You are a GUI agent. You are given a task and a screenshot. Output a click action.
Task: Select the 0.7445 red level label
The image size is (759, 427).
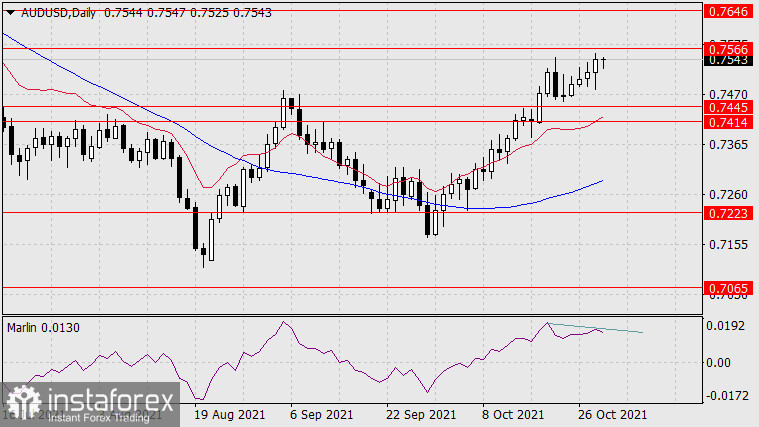pos(729,106)
